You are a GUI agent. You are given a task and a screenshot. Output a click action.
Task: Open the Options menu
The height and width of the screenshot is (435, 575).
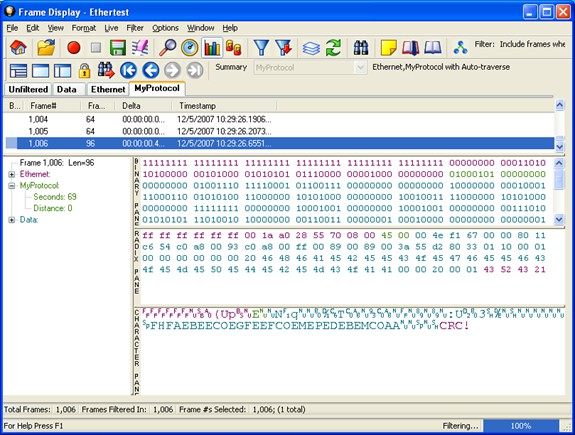[165, 28]
